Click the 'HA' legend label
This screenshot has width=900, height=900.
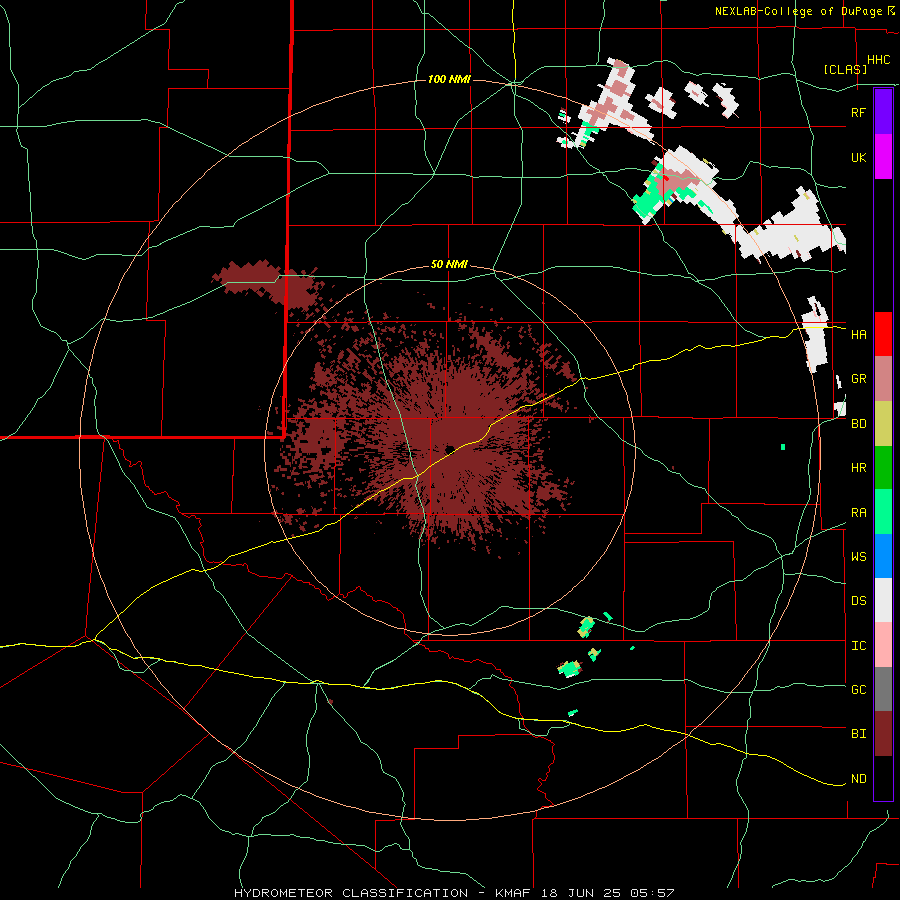coord(858,335)
